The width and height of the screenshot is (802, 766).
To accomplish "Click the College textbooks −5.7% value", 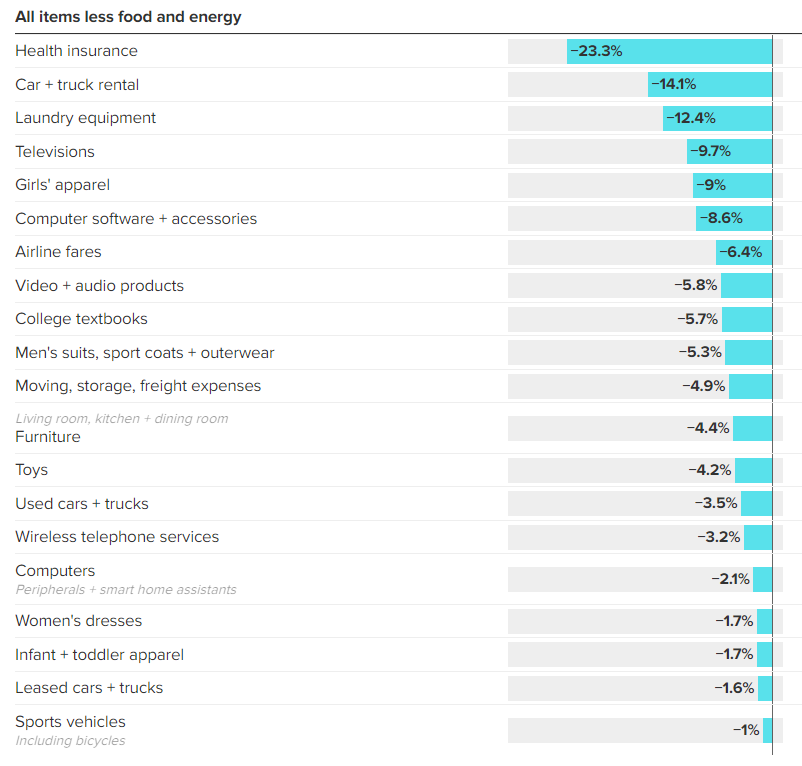I will coord(697,319).
